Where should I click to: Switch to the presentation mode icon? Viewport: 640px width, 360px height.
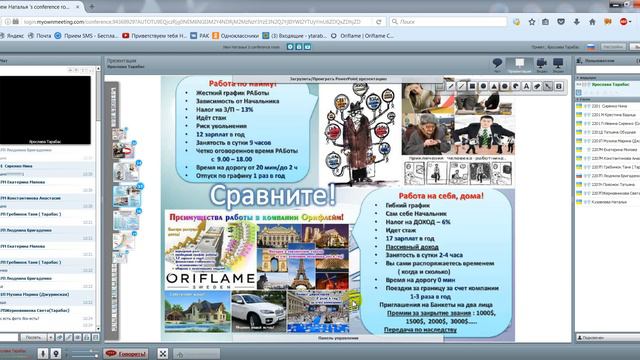coord(520,64)
